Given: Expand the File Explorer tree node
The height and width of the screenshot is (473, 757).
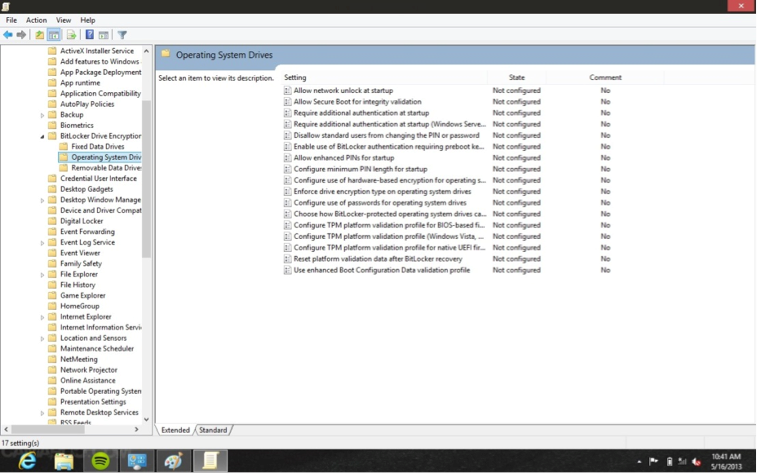Looking at the screenshot, I should click(42, 275).
